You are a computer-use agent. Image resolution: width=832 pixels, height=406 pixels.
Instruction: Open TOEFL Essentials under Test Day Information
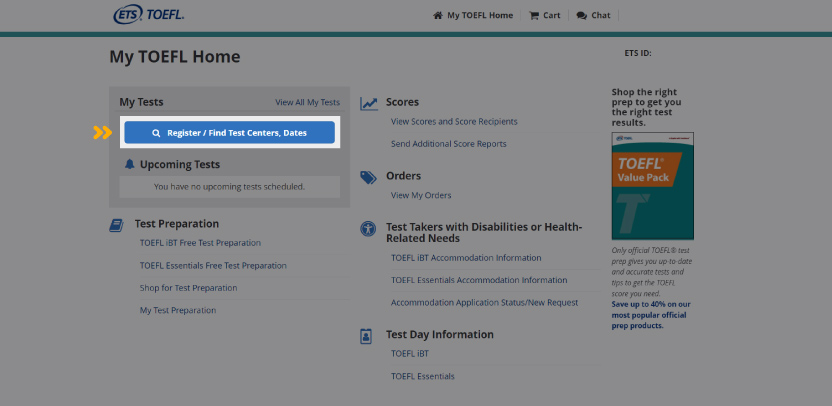423,376
